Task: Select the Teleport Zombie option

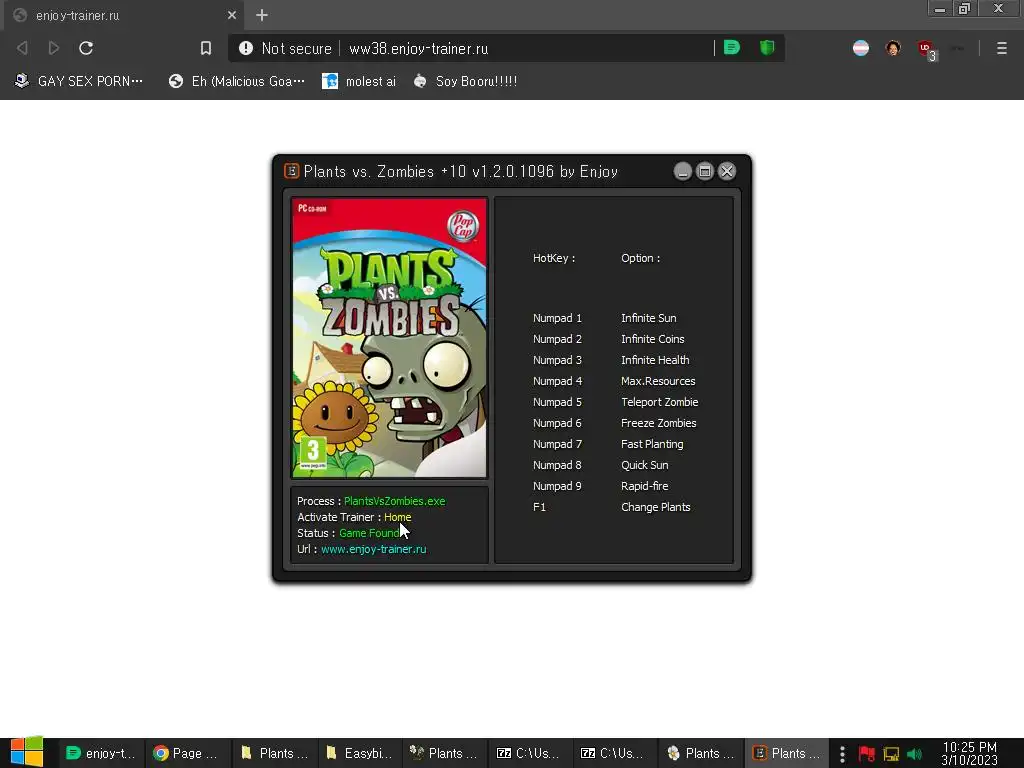Action: click(x=660, y=402)
